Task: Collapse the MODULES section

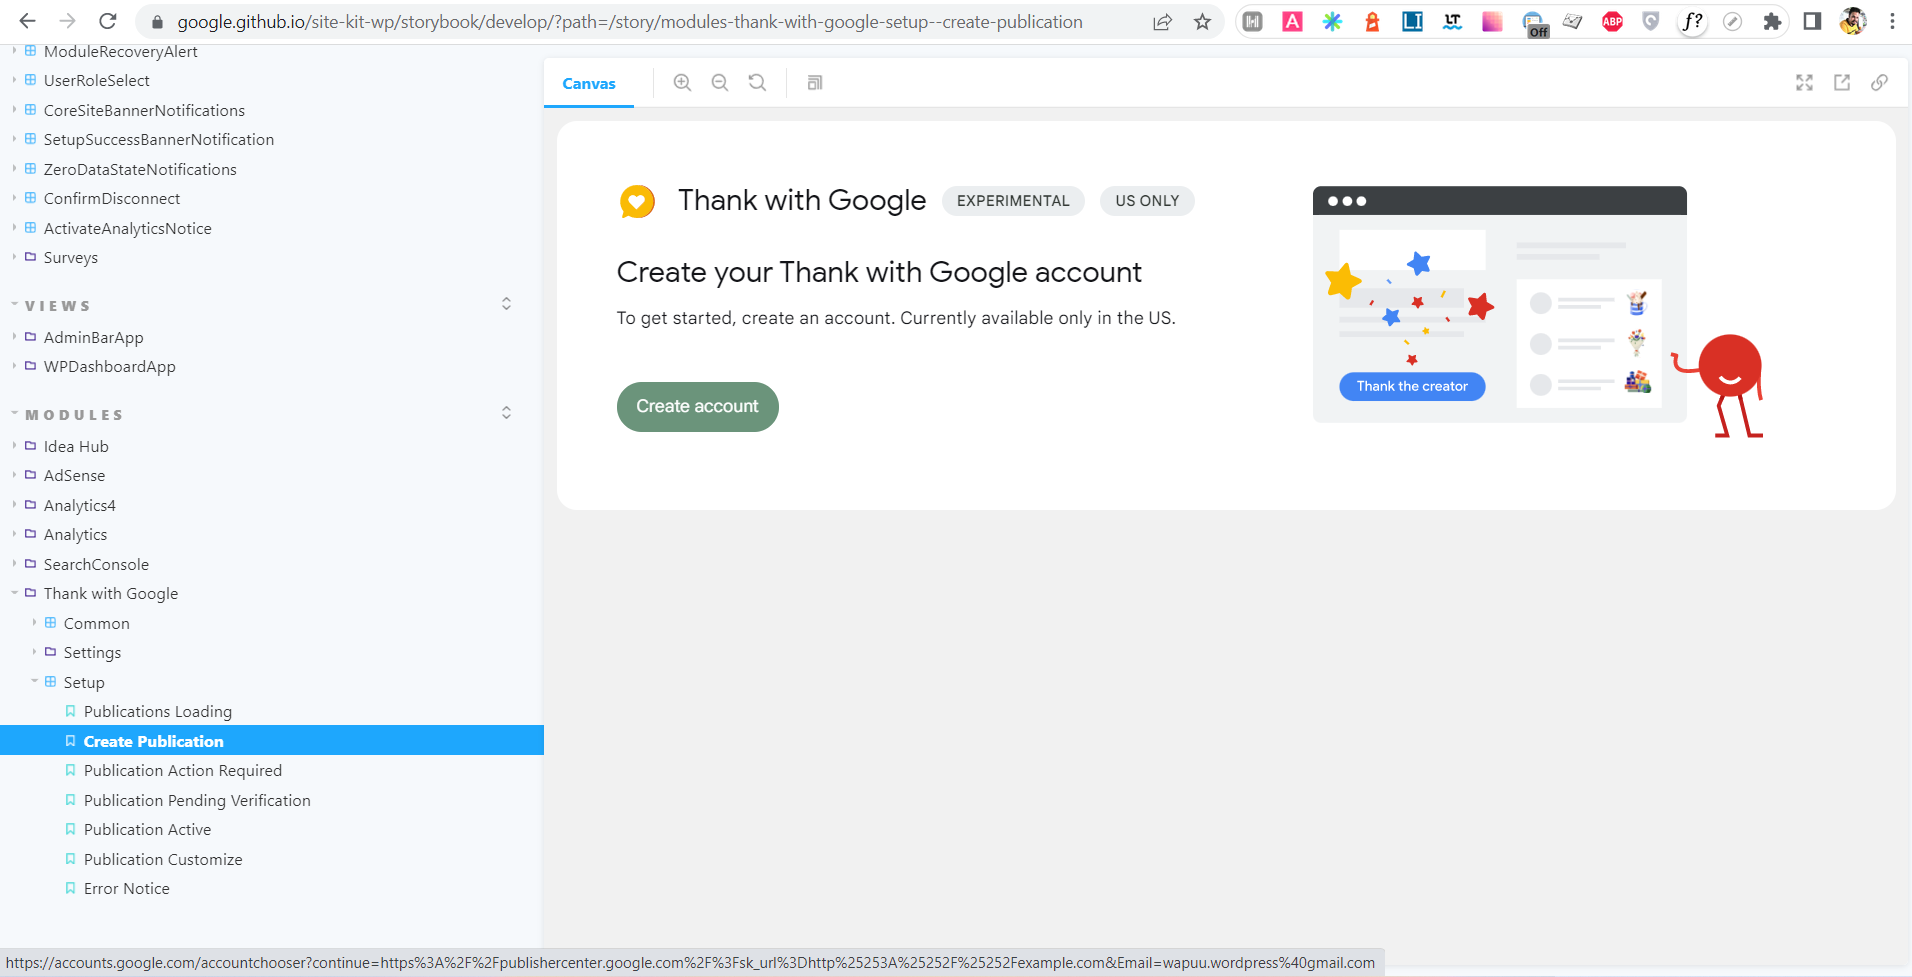Action: click(x=74, y=415)
